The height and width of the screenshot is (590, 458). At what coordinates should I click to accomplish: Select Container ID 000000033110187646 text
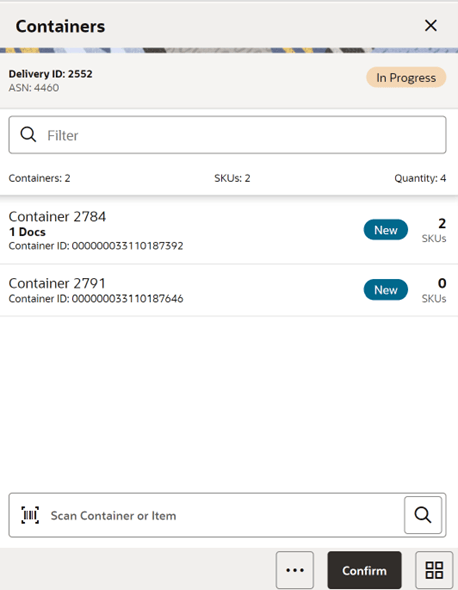(96, 298)
